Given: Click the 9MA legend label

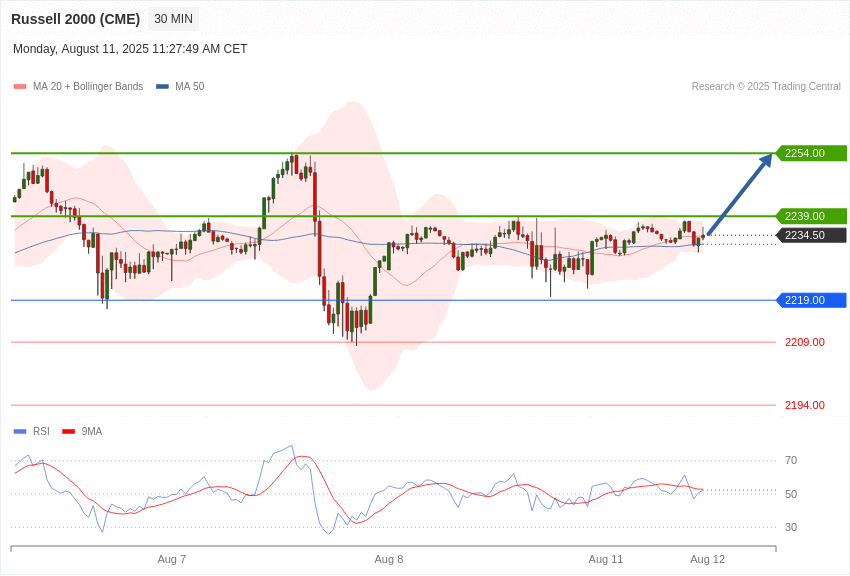Looking at the screenshot, I should [x=92, y=431].
